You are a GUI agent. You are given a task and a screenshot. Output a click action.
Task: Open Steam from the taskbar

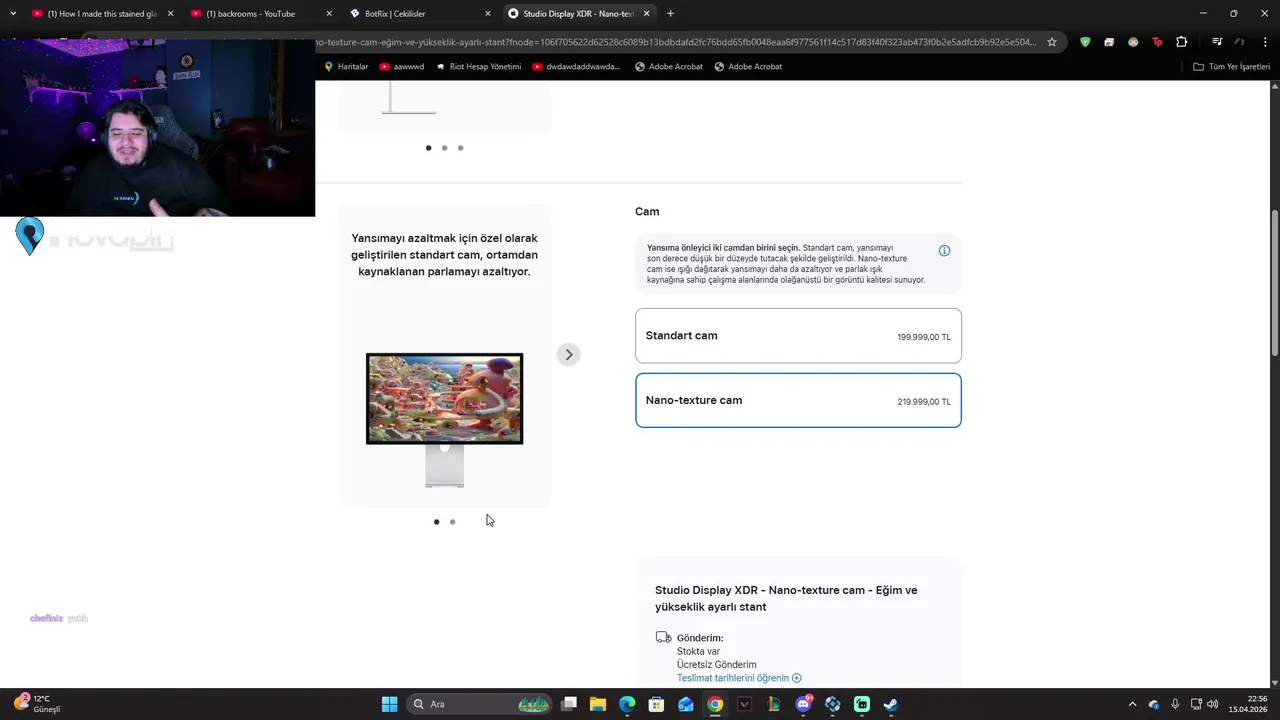tap(891, 704)
